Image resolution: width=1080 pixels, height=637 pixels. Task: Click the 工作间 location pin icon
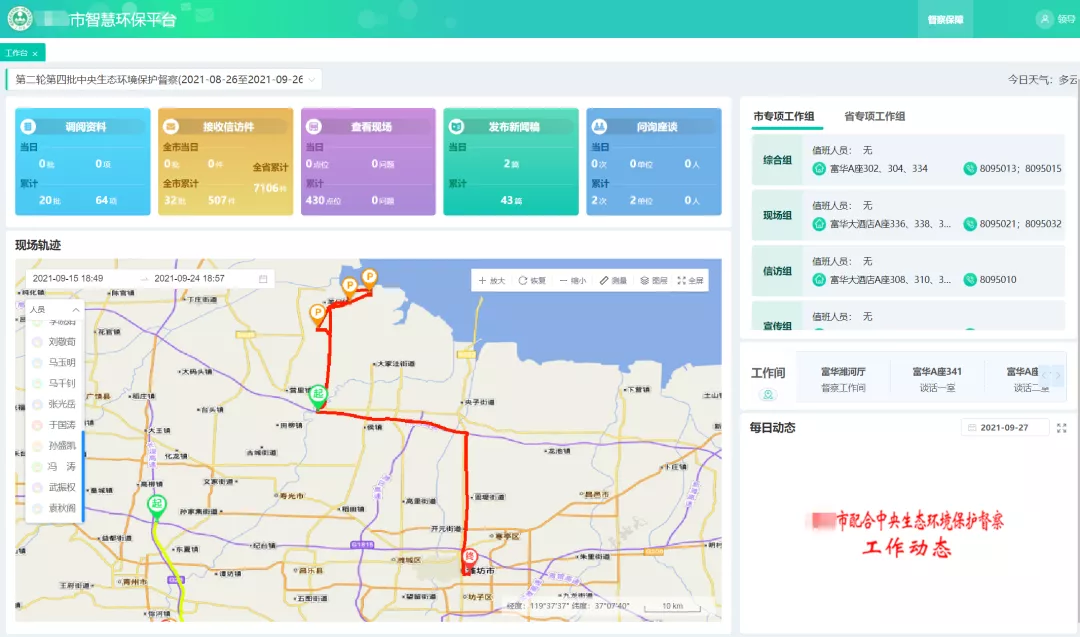(768, 395)
